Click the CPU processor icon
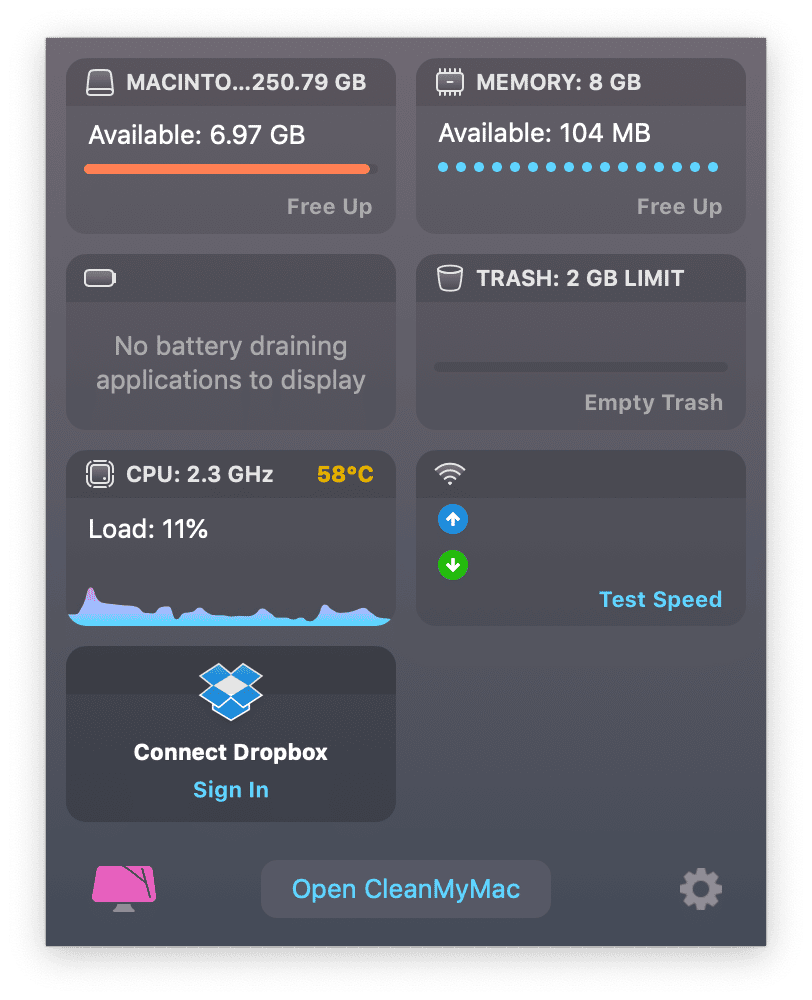Image resolution: width=812 pixels, height=1000 pixels. [x=100, y=474]
